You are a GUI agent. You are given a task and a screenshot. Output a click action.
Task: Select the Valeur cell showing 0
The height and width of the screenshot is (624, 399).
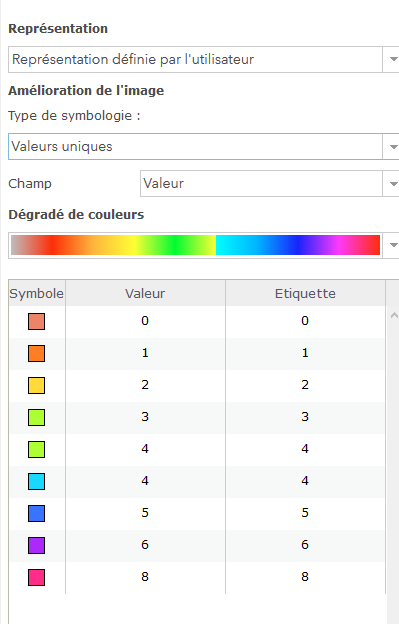[145, 321]
